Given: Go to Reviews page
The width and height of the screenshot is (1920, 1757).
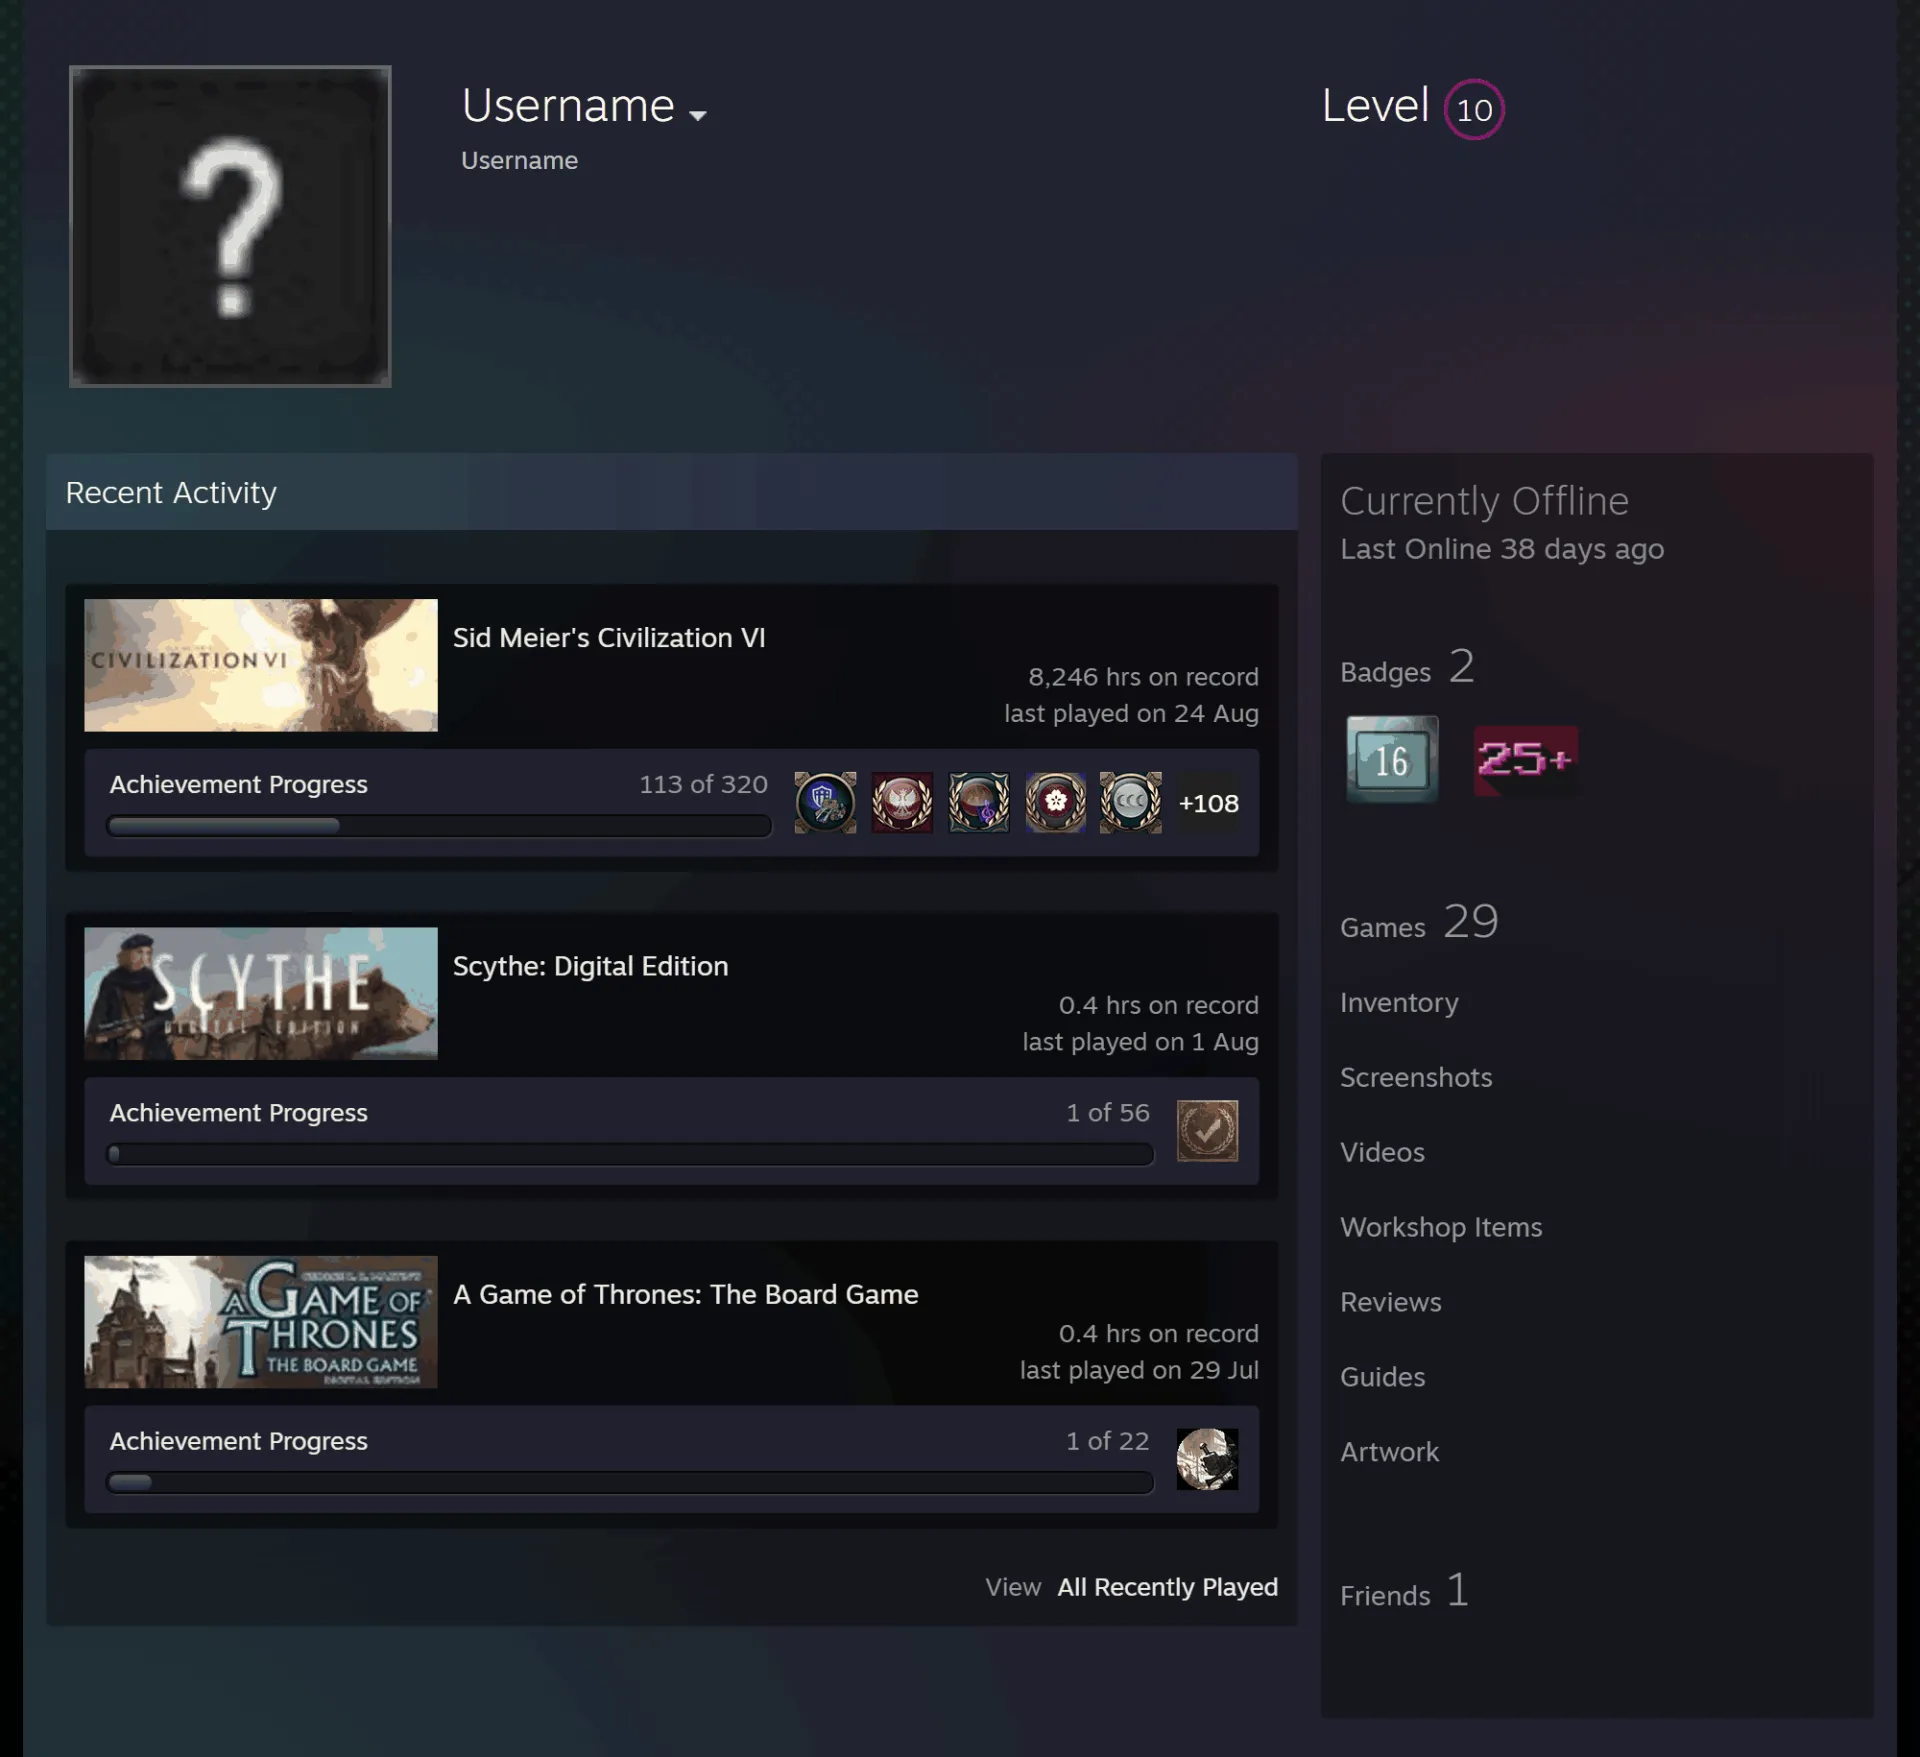Looking at the screenshot, I should coord(1391,1302).
